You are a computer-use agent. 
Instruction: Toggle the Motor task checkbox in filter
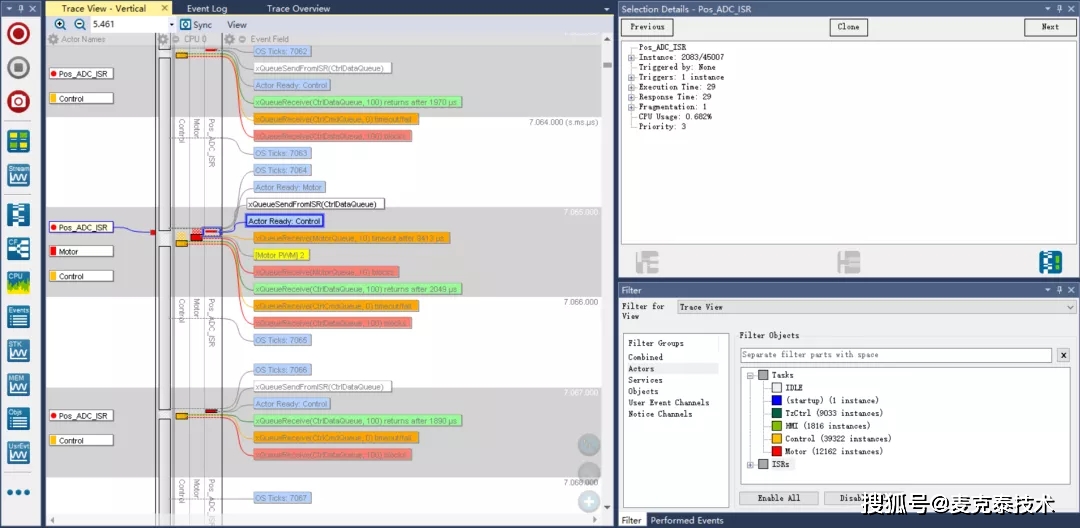[777, 451]
